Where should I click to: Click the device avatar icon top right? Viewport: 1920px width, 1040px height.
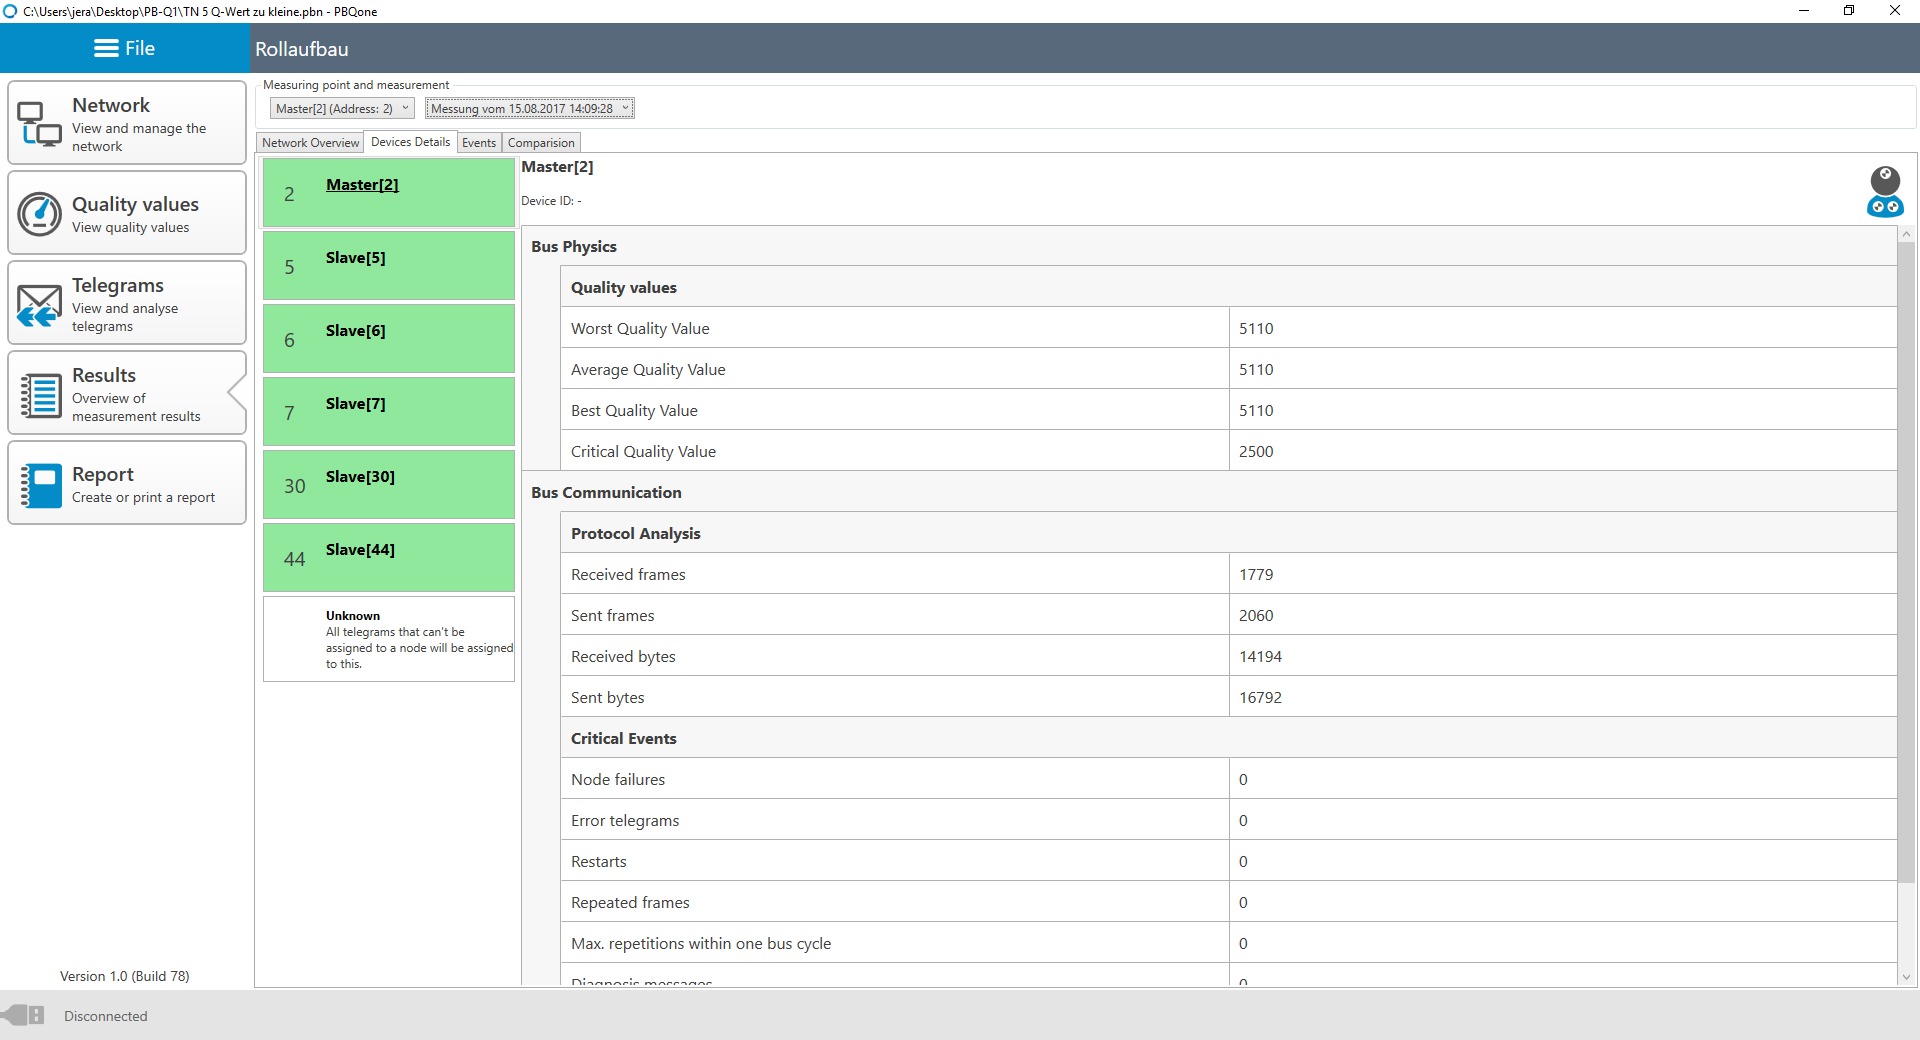1885,191
